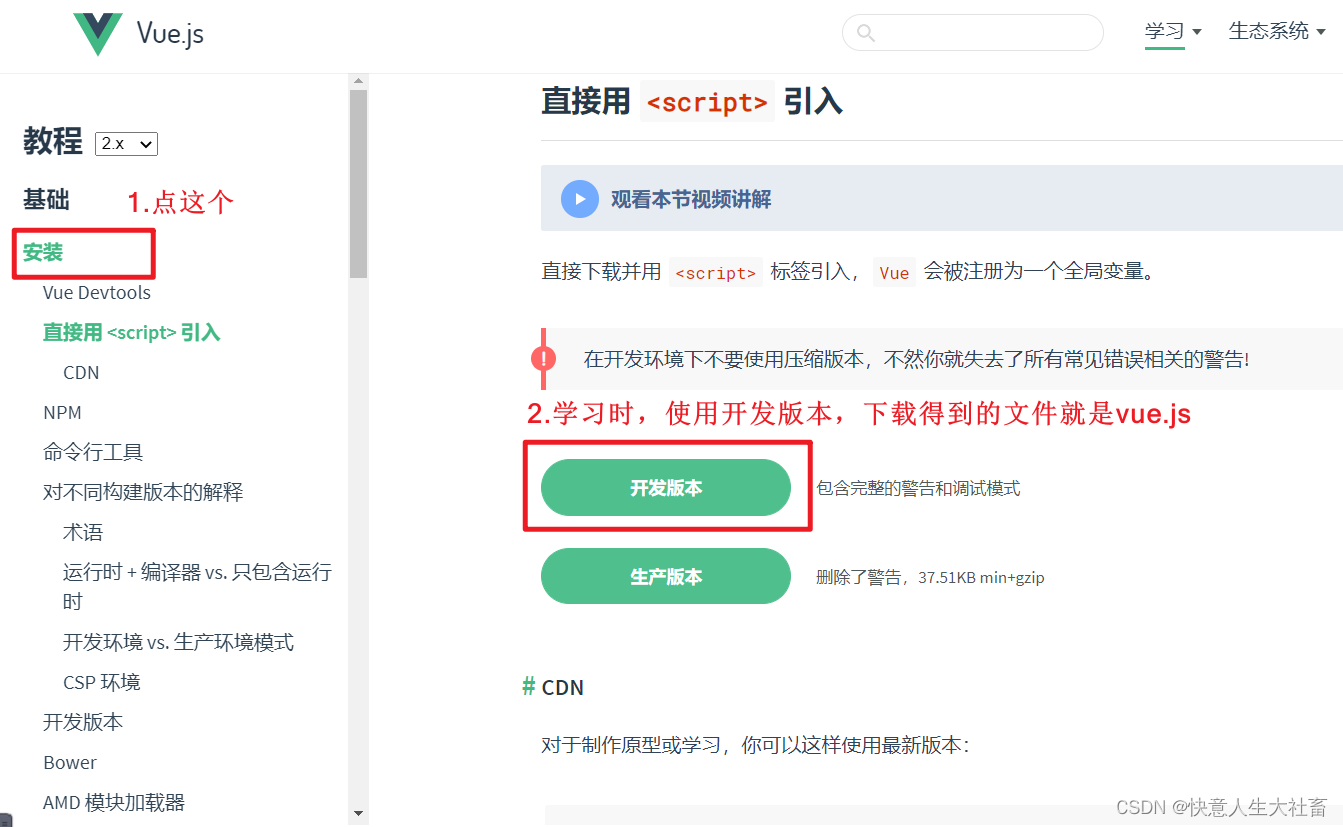Click the Vue.js logo icon
Image resolution: width=1343 pixels, height=827 pixels.
(98, 34)
